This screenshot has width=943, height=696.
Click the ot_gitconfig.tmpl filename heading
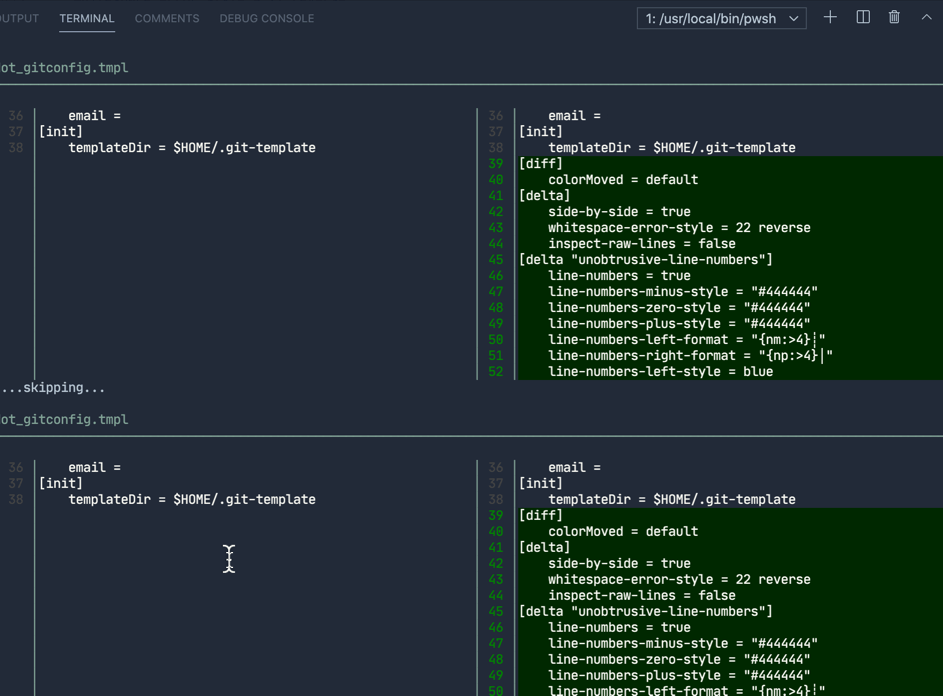coord(64,68)
